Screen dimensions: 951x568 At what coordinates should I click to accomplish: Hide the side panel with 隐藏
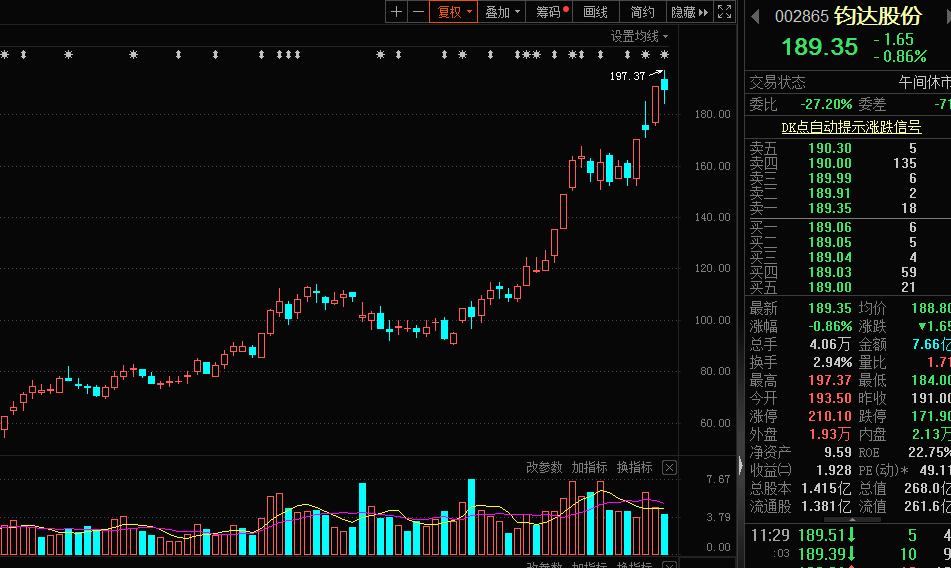[688, 12]
